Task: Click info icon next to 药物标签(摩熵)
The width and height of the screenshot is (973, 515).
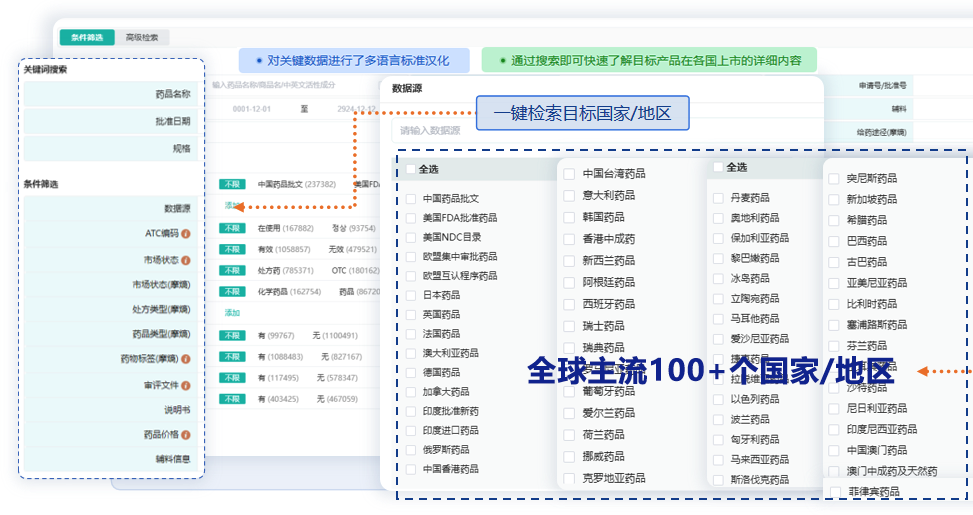Action: pyautogui.click(x=186, y=359)
